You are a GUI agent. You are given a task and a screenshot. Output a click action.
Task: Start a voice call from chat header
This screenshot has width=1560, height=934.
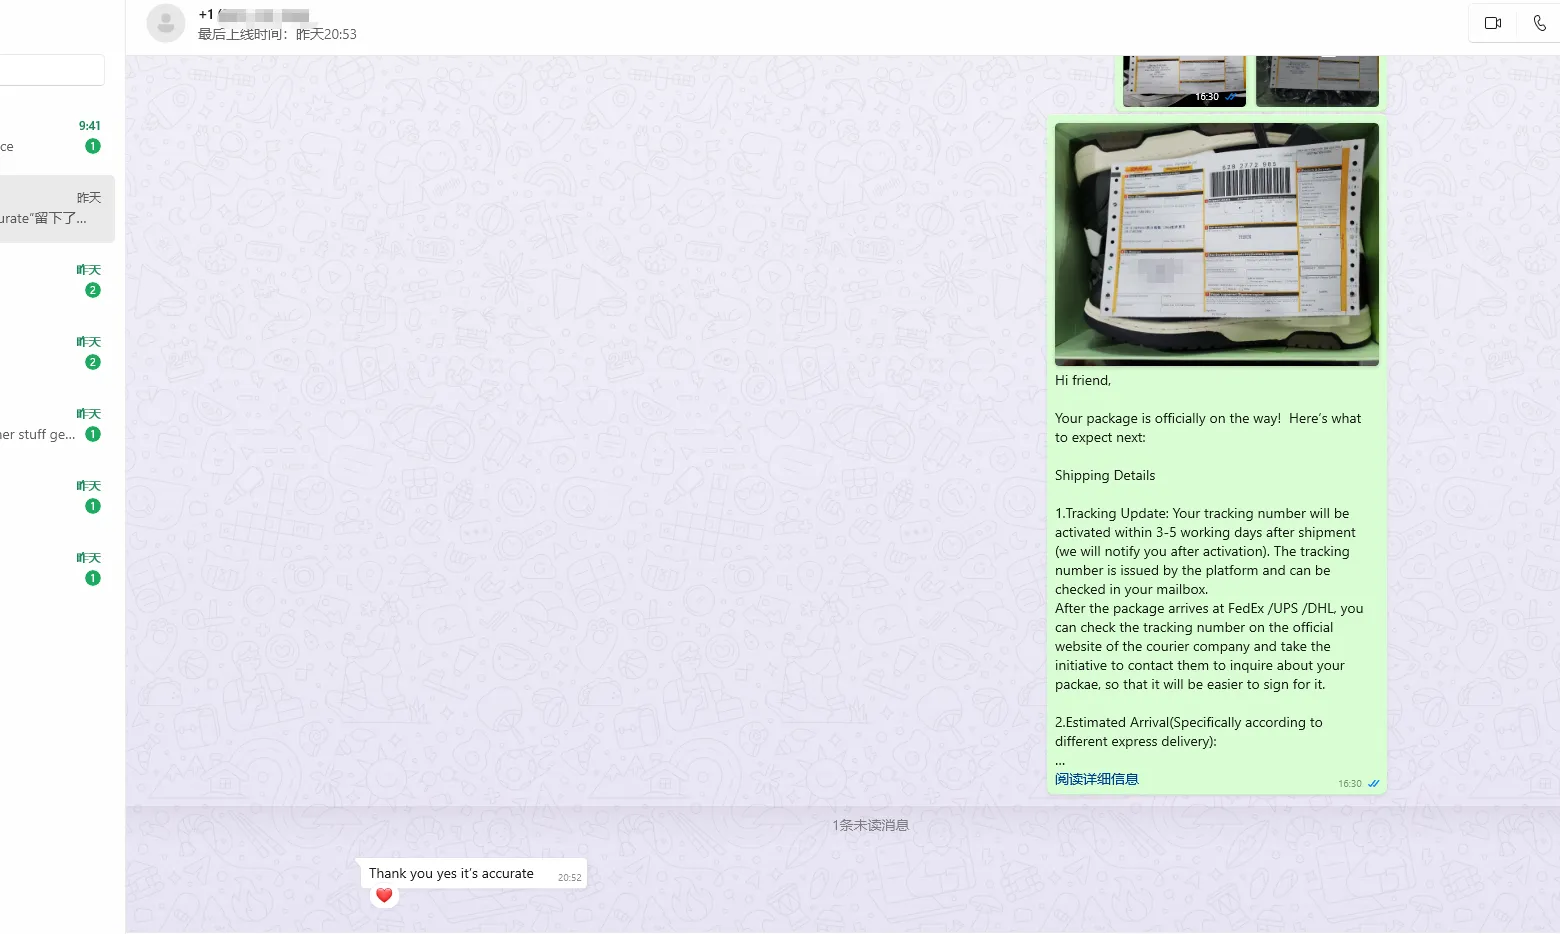coord(1539,23)
